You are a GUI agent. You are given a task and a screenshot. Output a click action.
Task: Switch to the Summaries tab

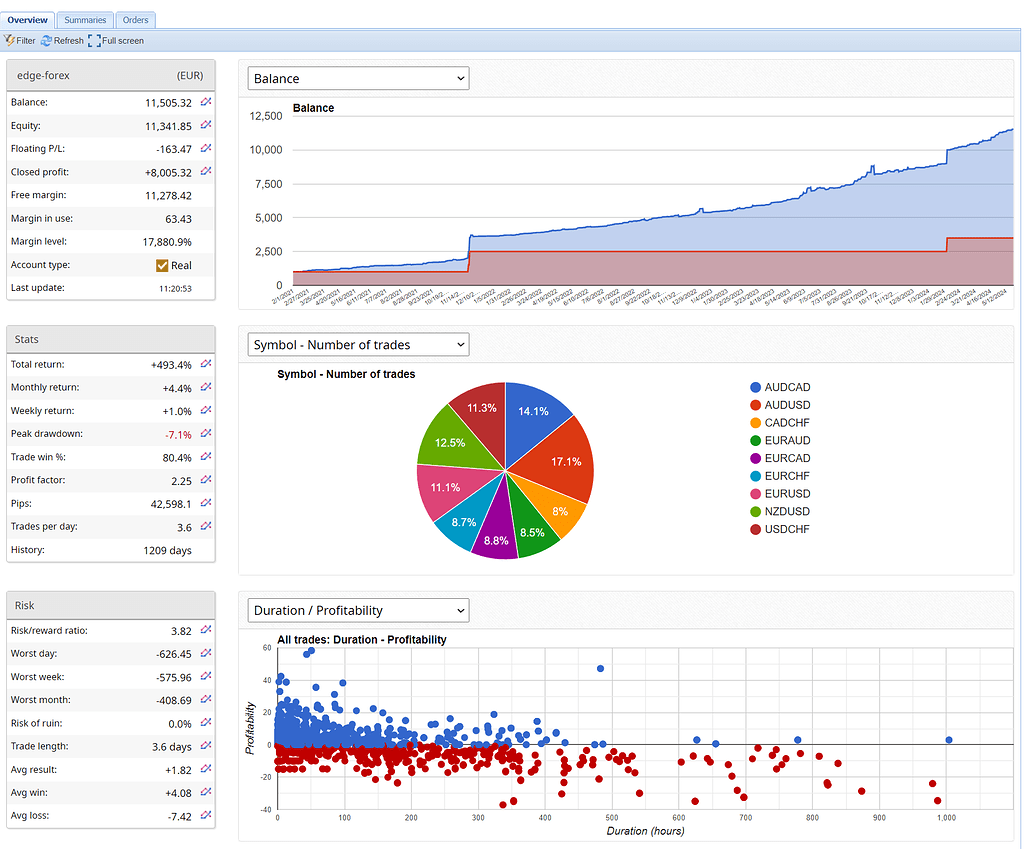(x=85, y=20)
